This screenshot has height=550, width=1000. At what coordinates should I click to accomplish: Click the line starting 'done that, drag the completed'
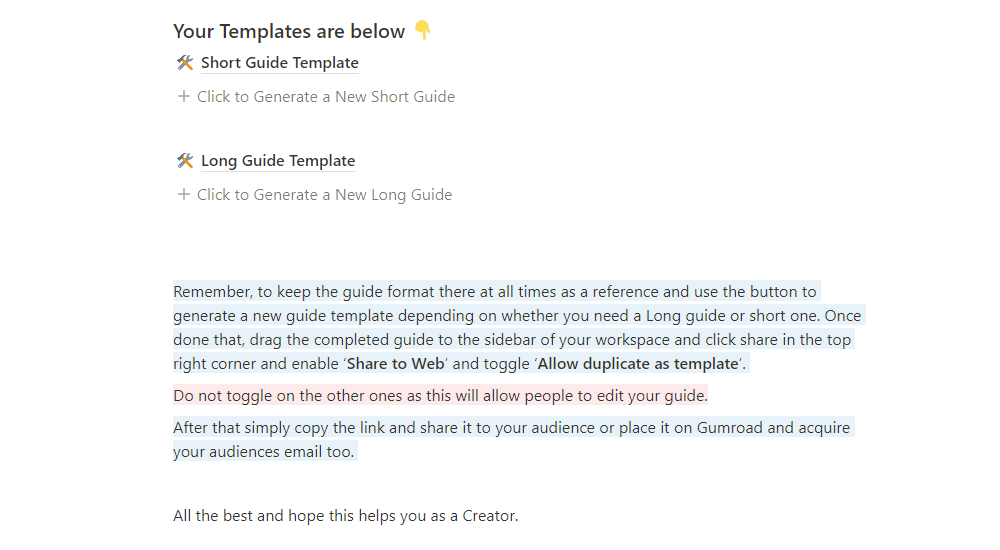tap(512, 339)
